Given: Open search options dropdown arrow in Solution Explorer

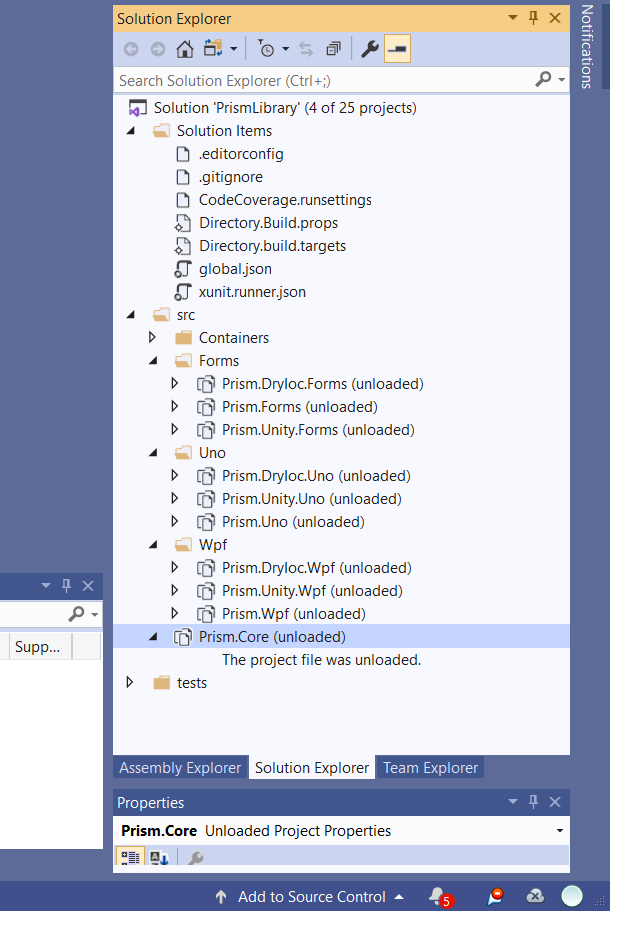Looking at the screenshot, I should (x=562, y=80).
